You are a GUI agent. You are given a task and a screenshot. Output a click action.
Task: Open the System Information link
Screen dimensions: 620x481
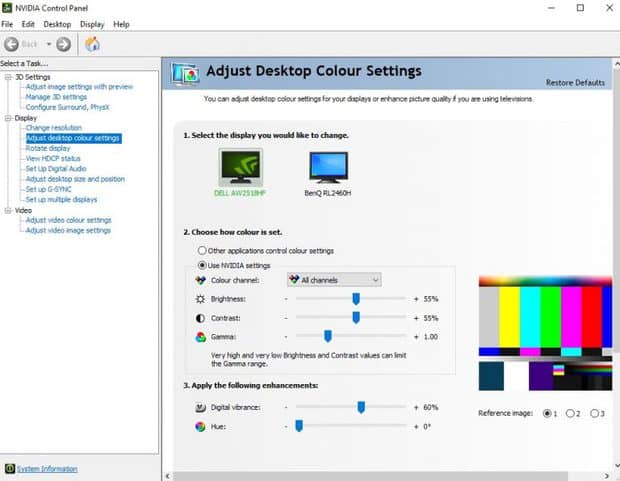[x=46, y=469]
